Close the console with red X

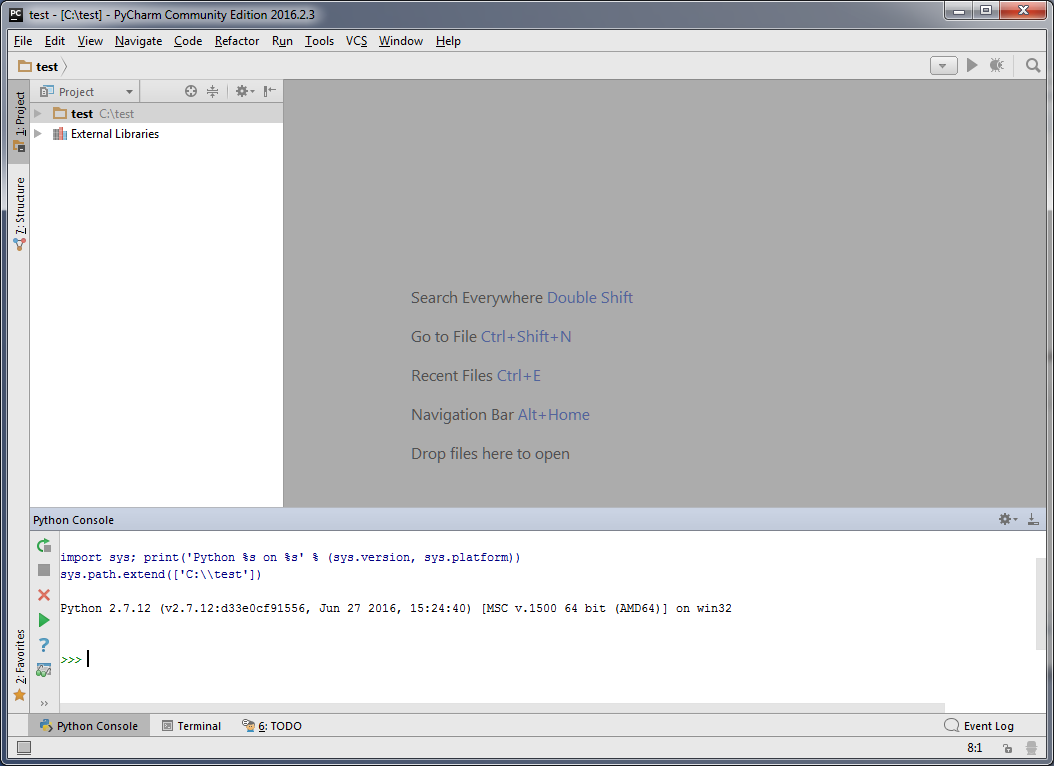(x=44, y=595)
